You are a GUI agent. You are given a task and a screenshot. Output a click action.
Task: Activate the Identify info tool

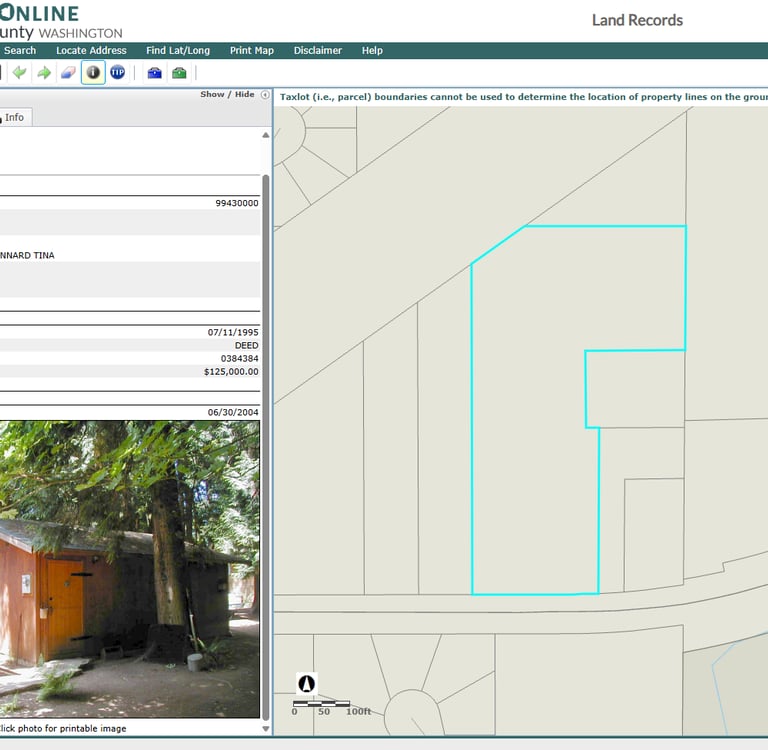tap(93, 73)
